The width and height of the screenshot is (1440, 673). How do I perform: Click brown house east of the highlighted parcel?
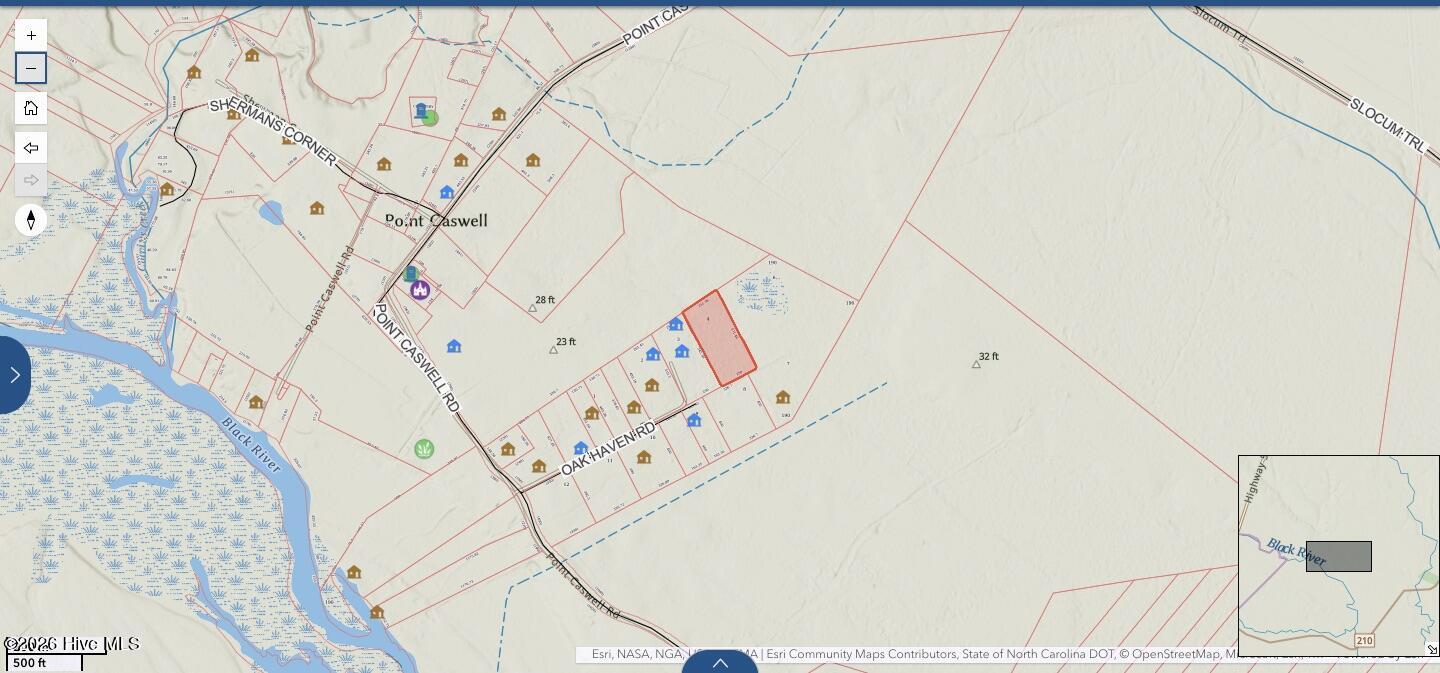783,397
